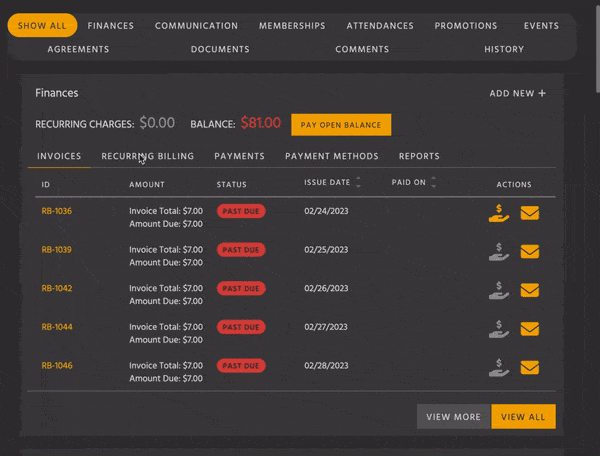Send email for invoice RB-1039
Image resolution: width=600 pixels, height=456 pixels.
pos(530,252)
